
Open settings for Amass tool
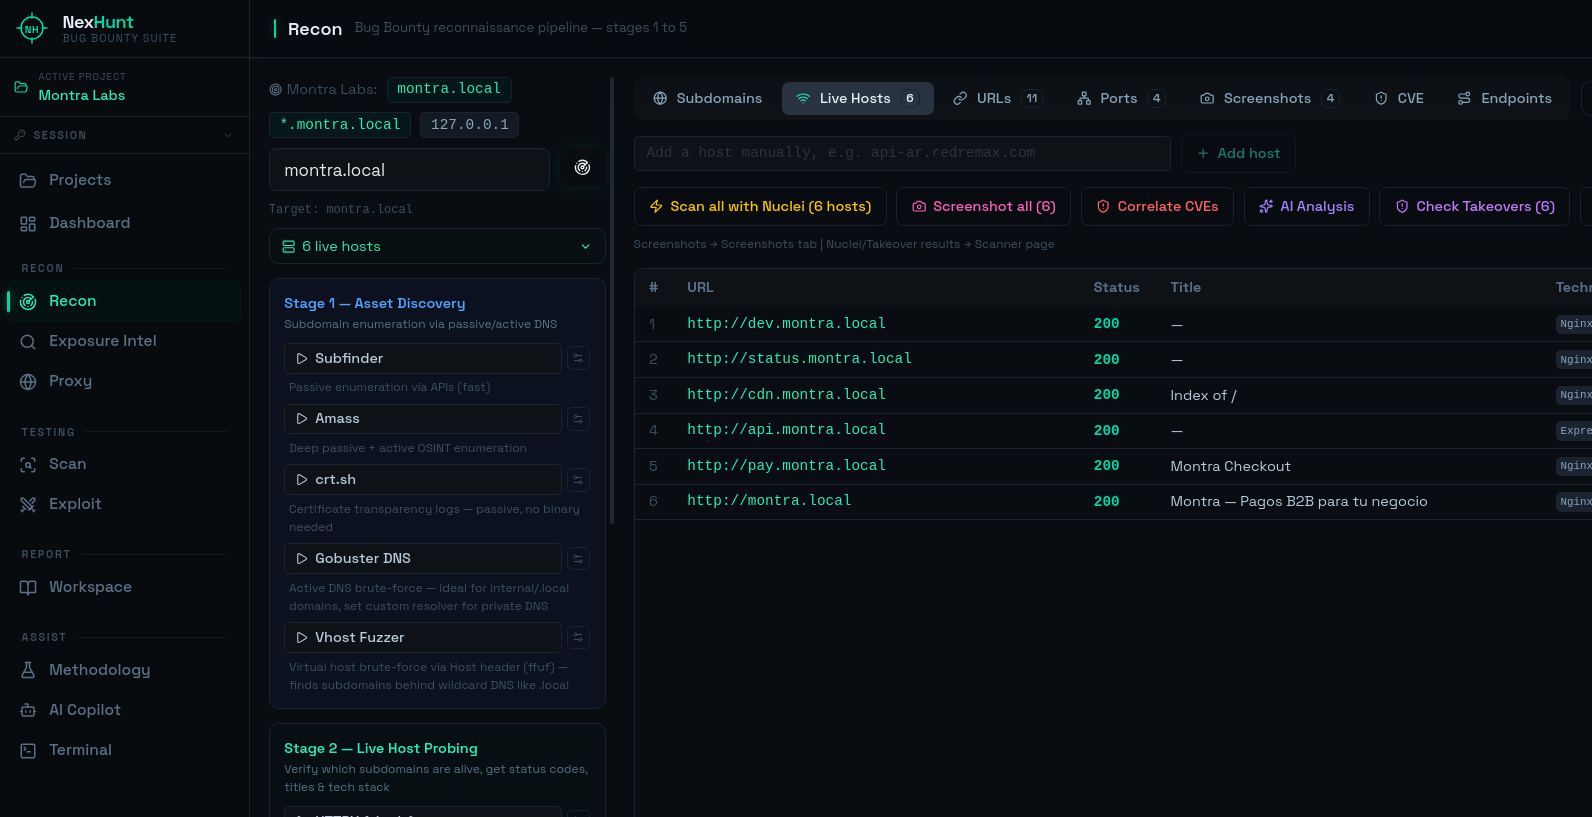point(578,419)
